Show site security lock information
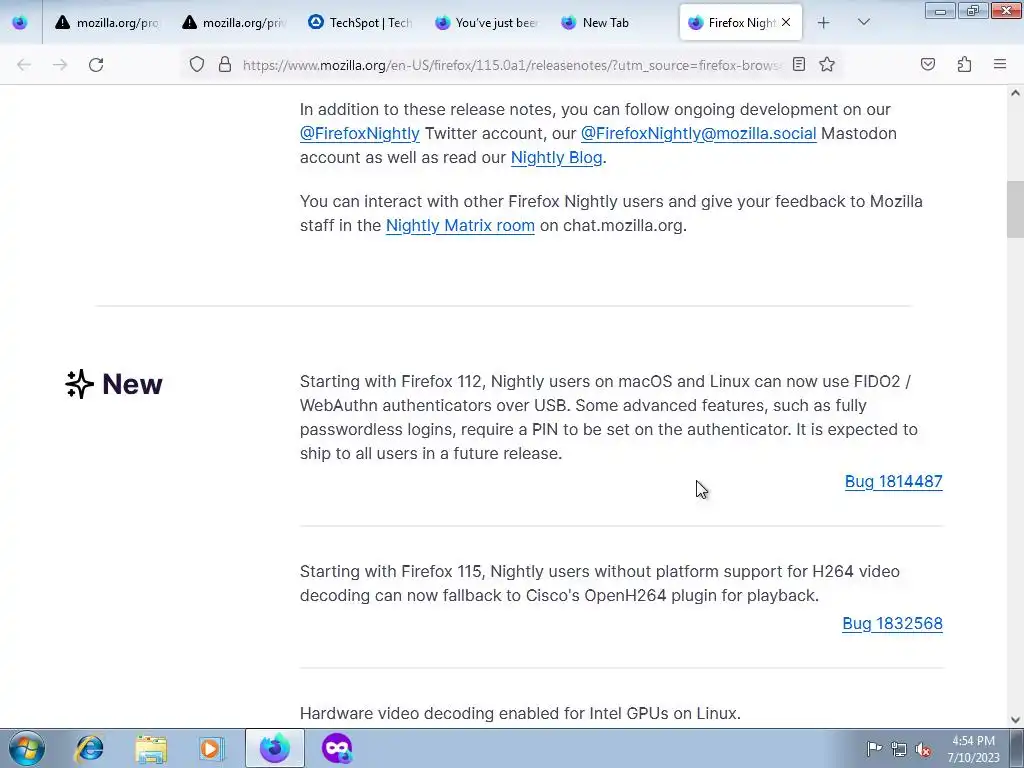This screenshot has width=1024, height=768. (225, 64)
